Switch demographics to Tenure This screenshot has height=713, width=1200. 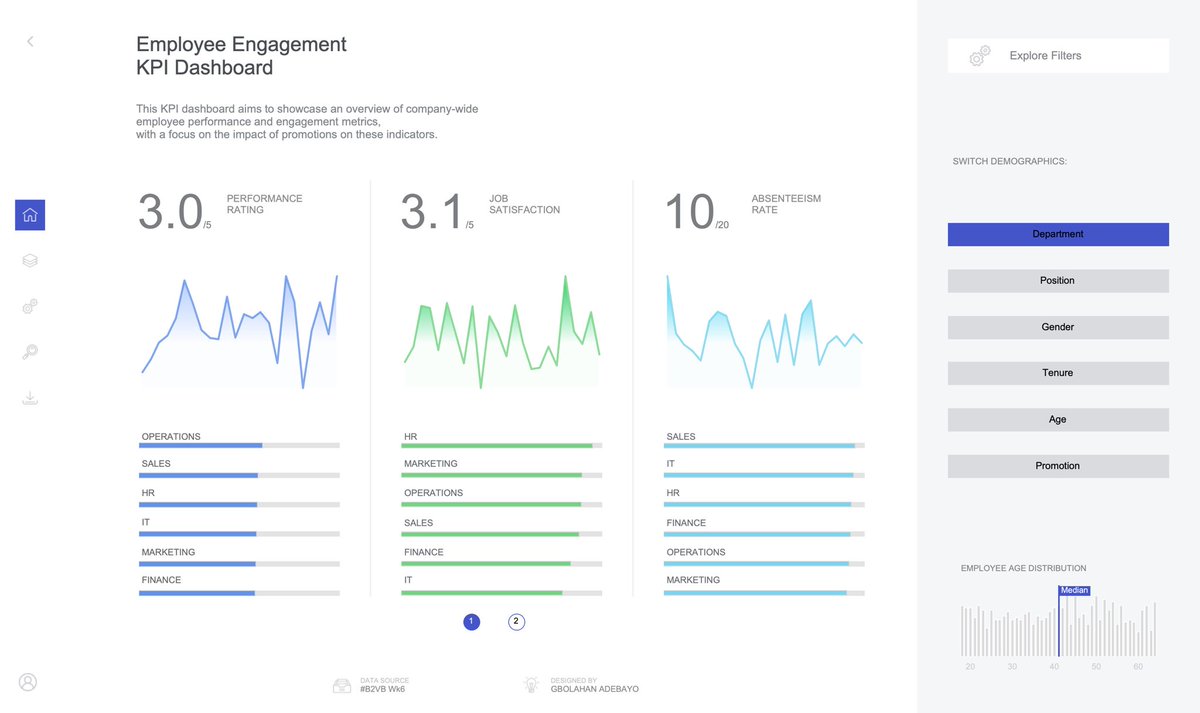point(1058,373)
